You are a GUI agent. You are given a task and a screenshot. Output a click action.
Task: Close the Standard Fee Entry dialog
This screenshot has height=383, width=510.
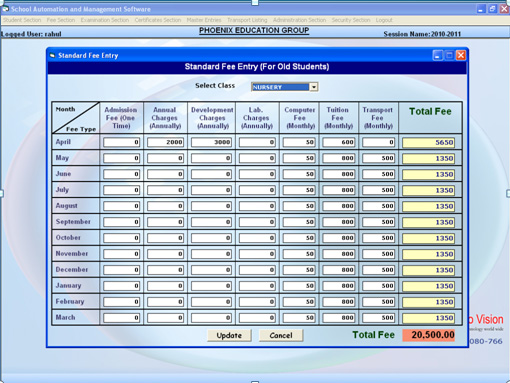click(461, 55)
